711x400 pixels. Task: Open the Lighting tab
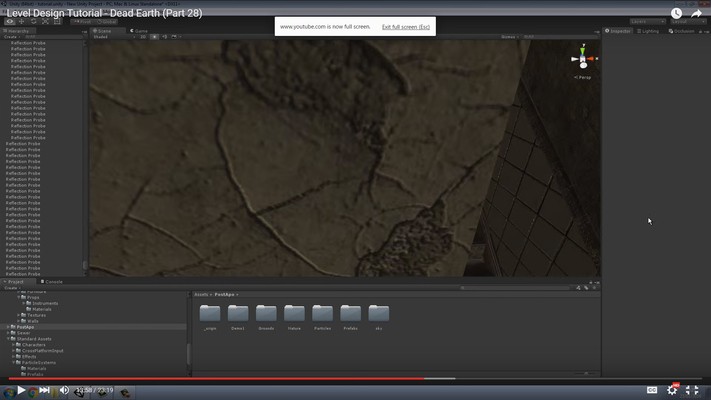(648, 31)
